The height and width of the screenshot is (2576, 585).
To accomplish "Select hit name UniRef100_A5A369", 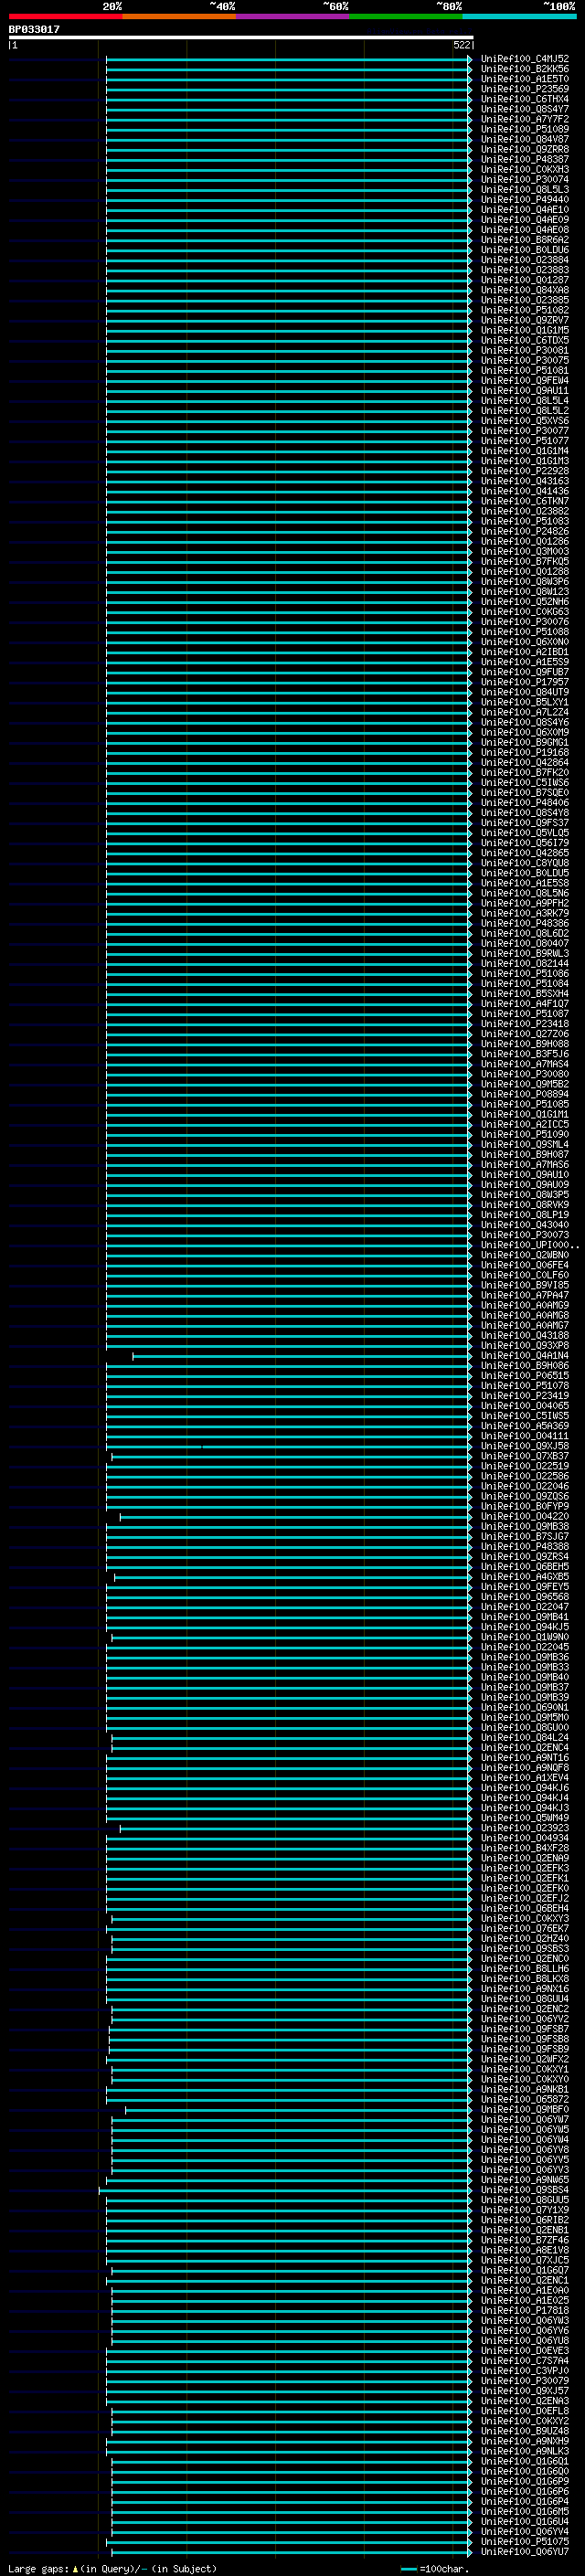I will coord(525,1426).
